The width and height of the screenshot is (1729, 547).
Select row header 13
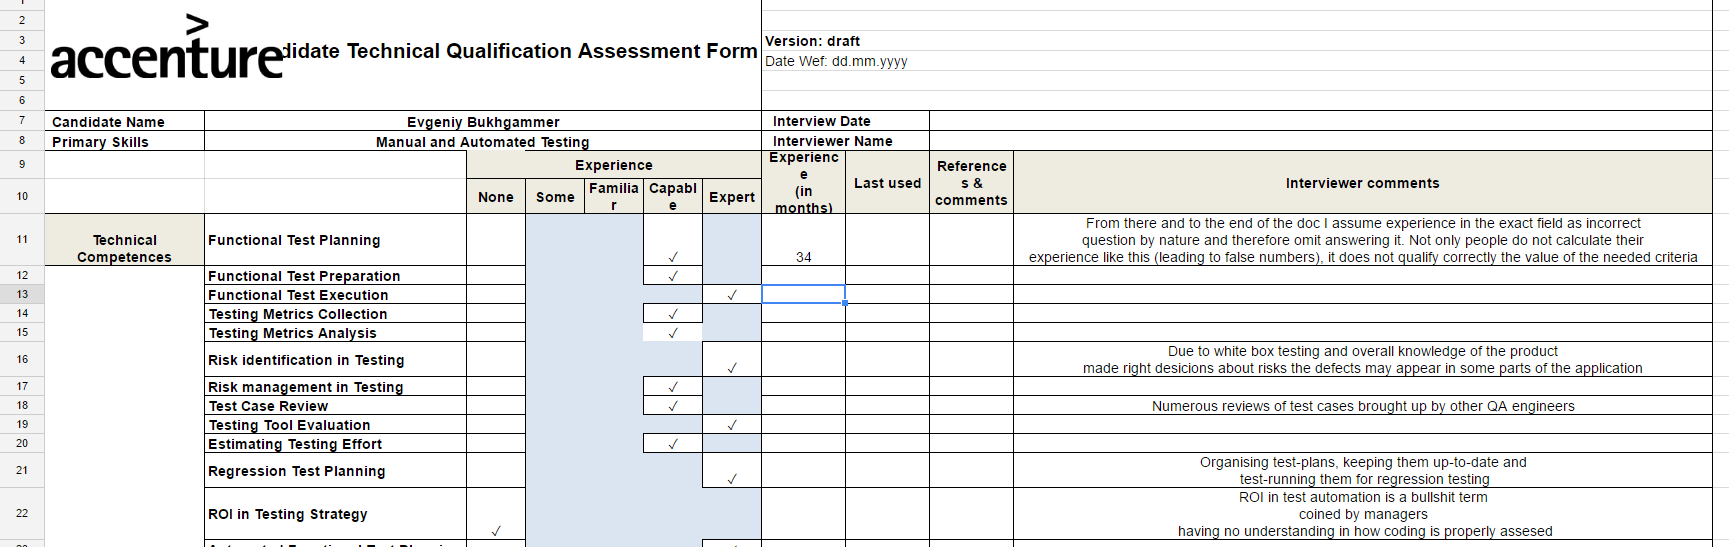tap(22, 294)
